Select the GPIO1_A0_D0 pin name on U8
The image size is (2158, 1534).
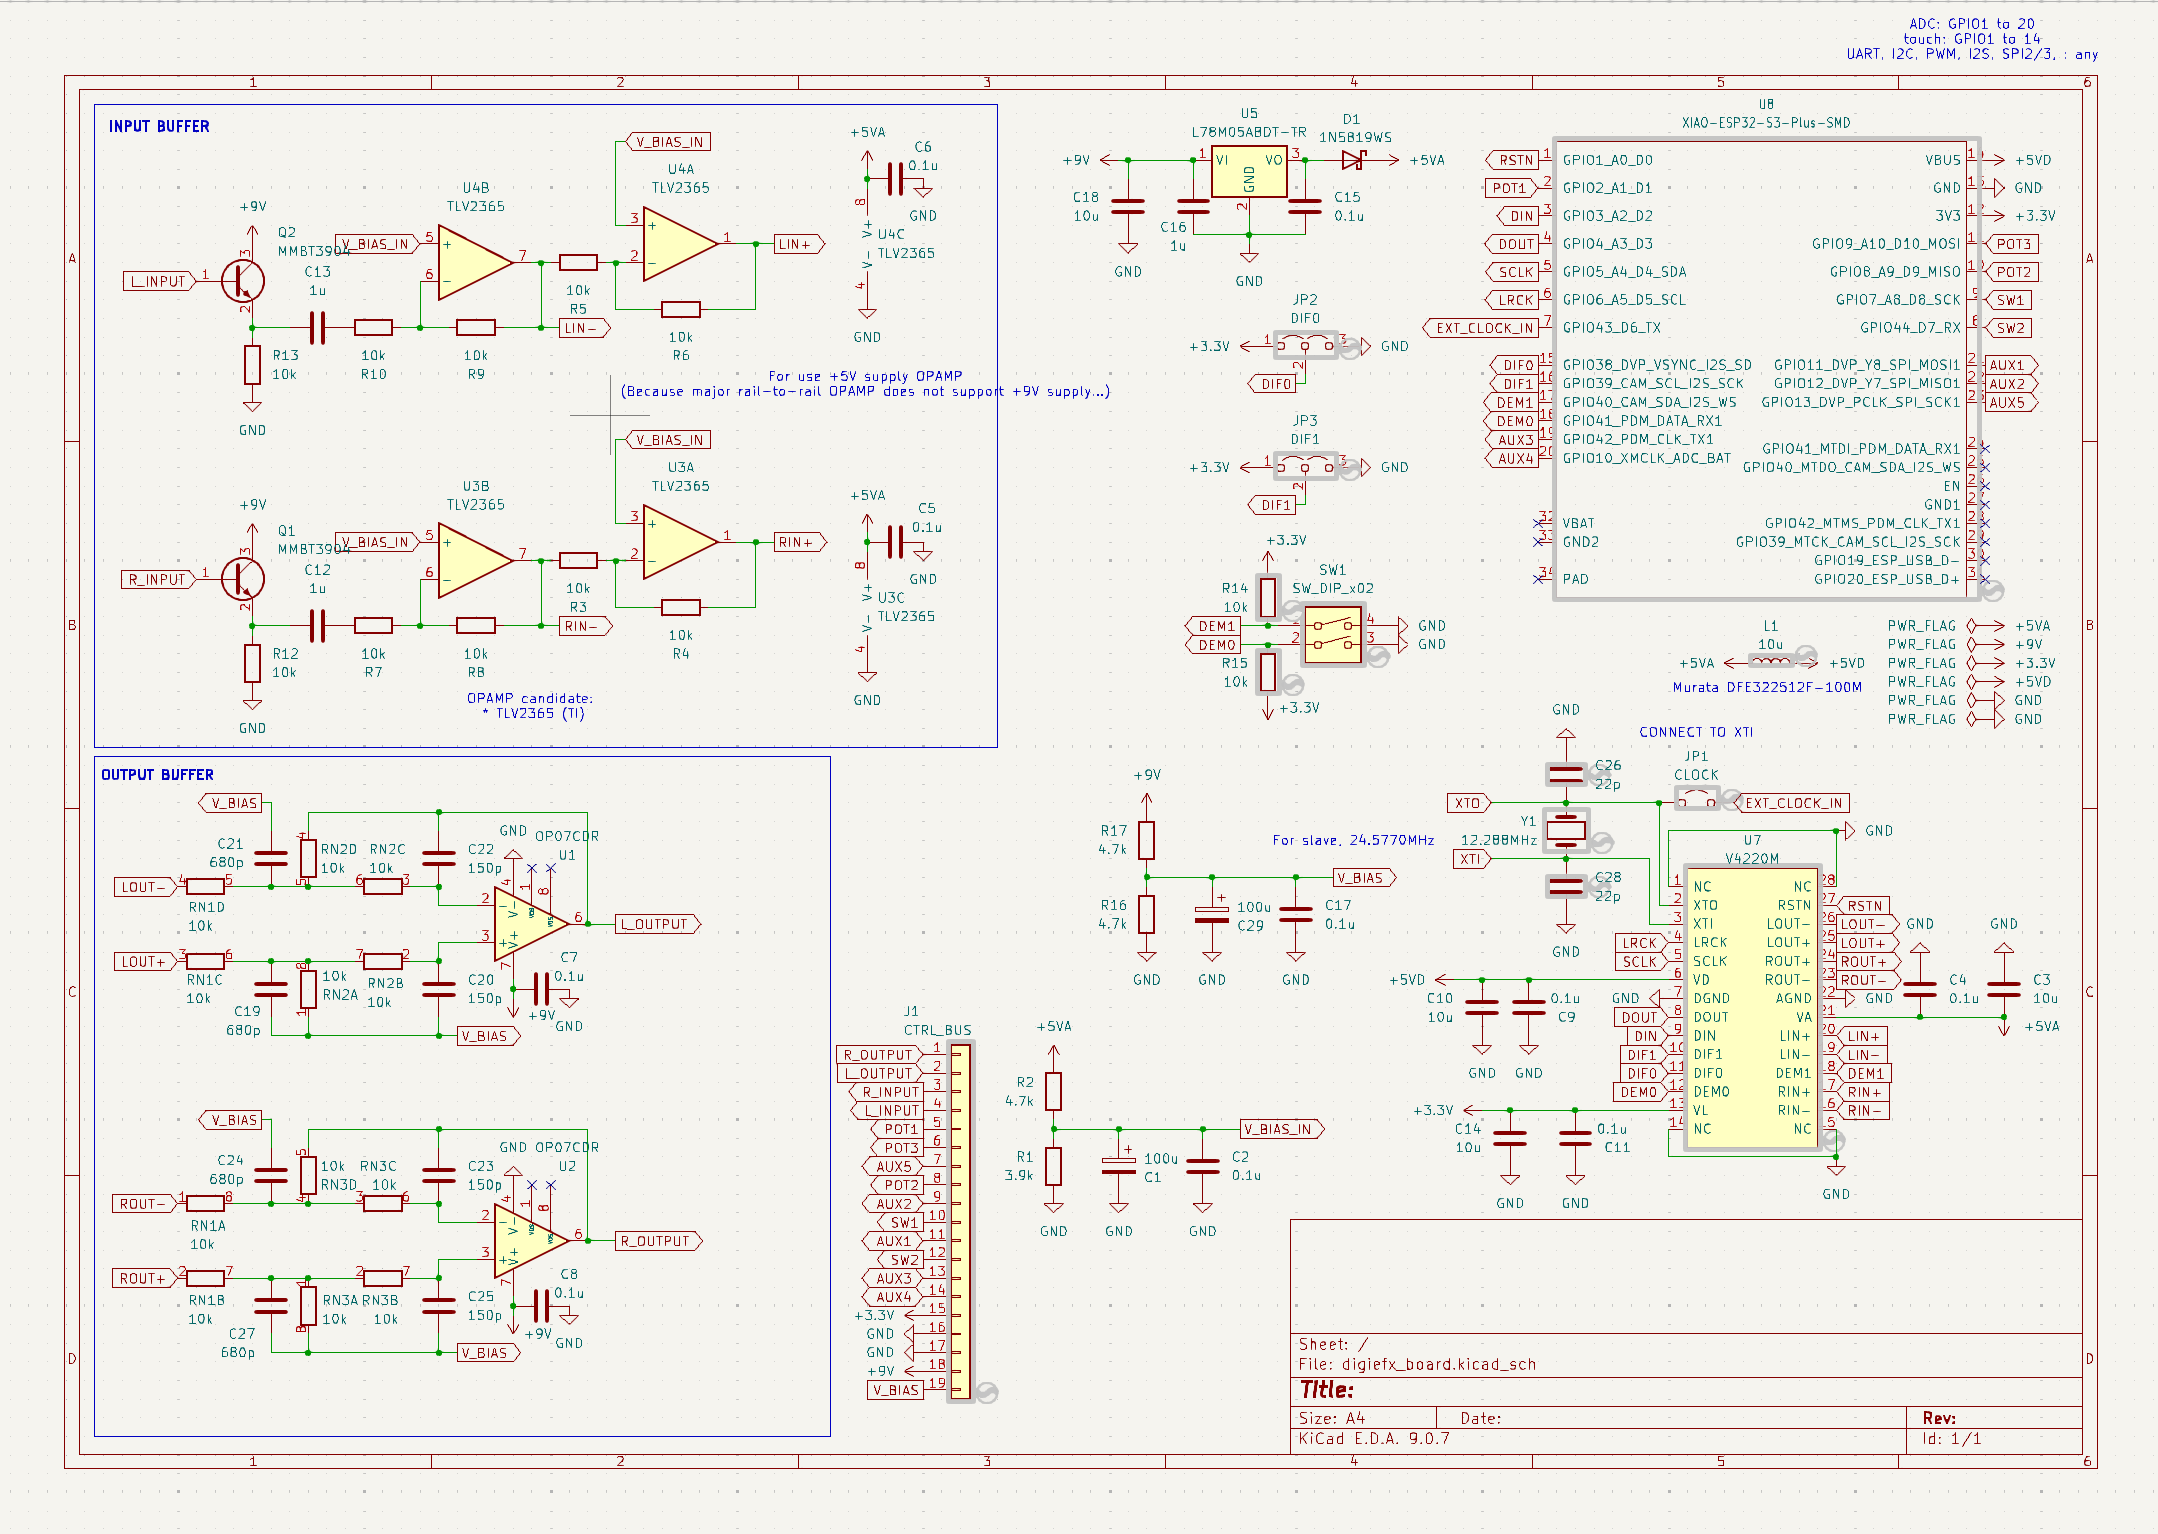pyautogui.click(x=1608, y=160)
